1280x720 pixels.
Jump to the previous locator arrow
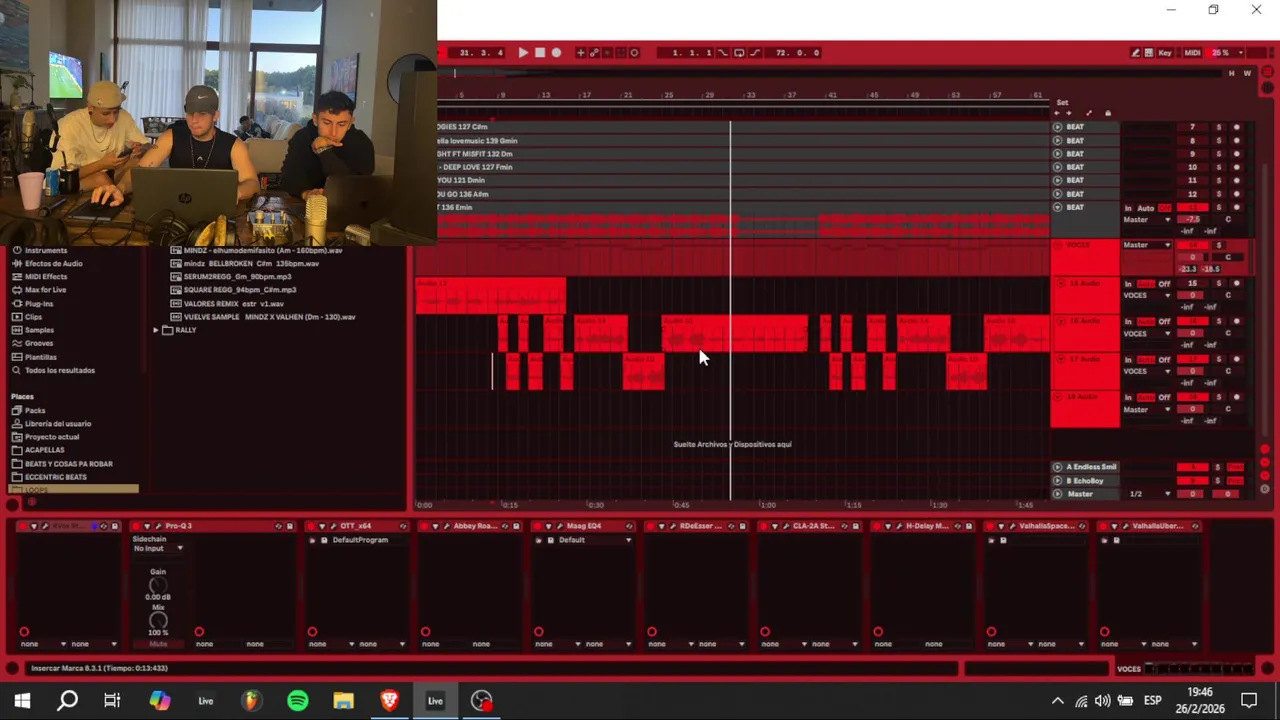1057,113
